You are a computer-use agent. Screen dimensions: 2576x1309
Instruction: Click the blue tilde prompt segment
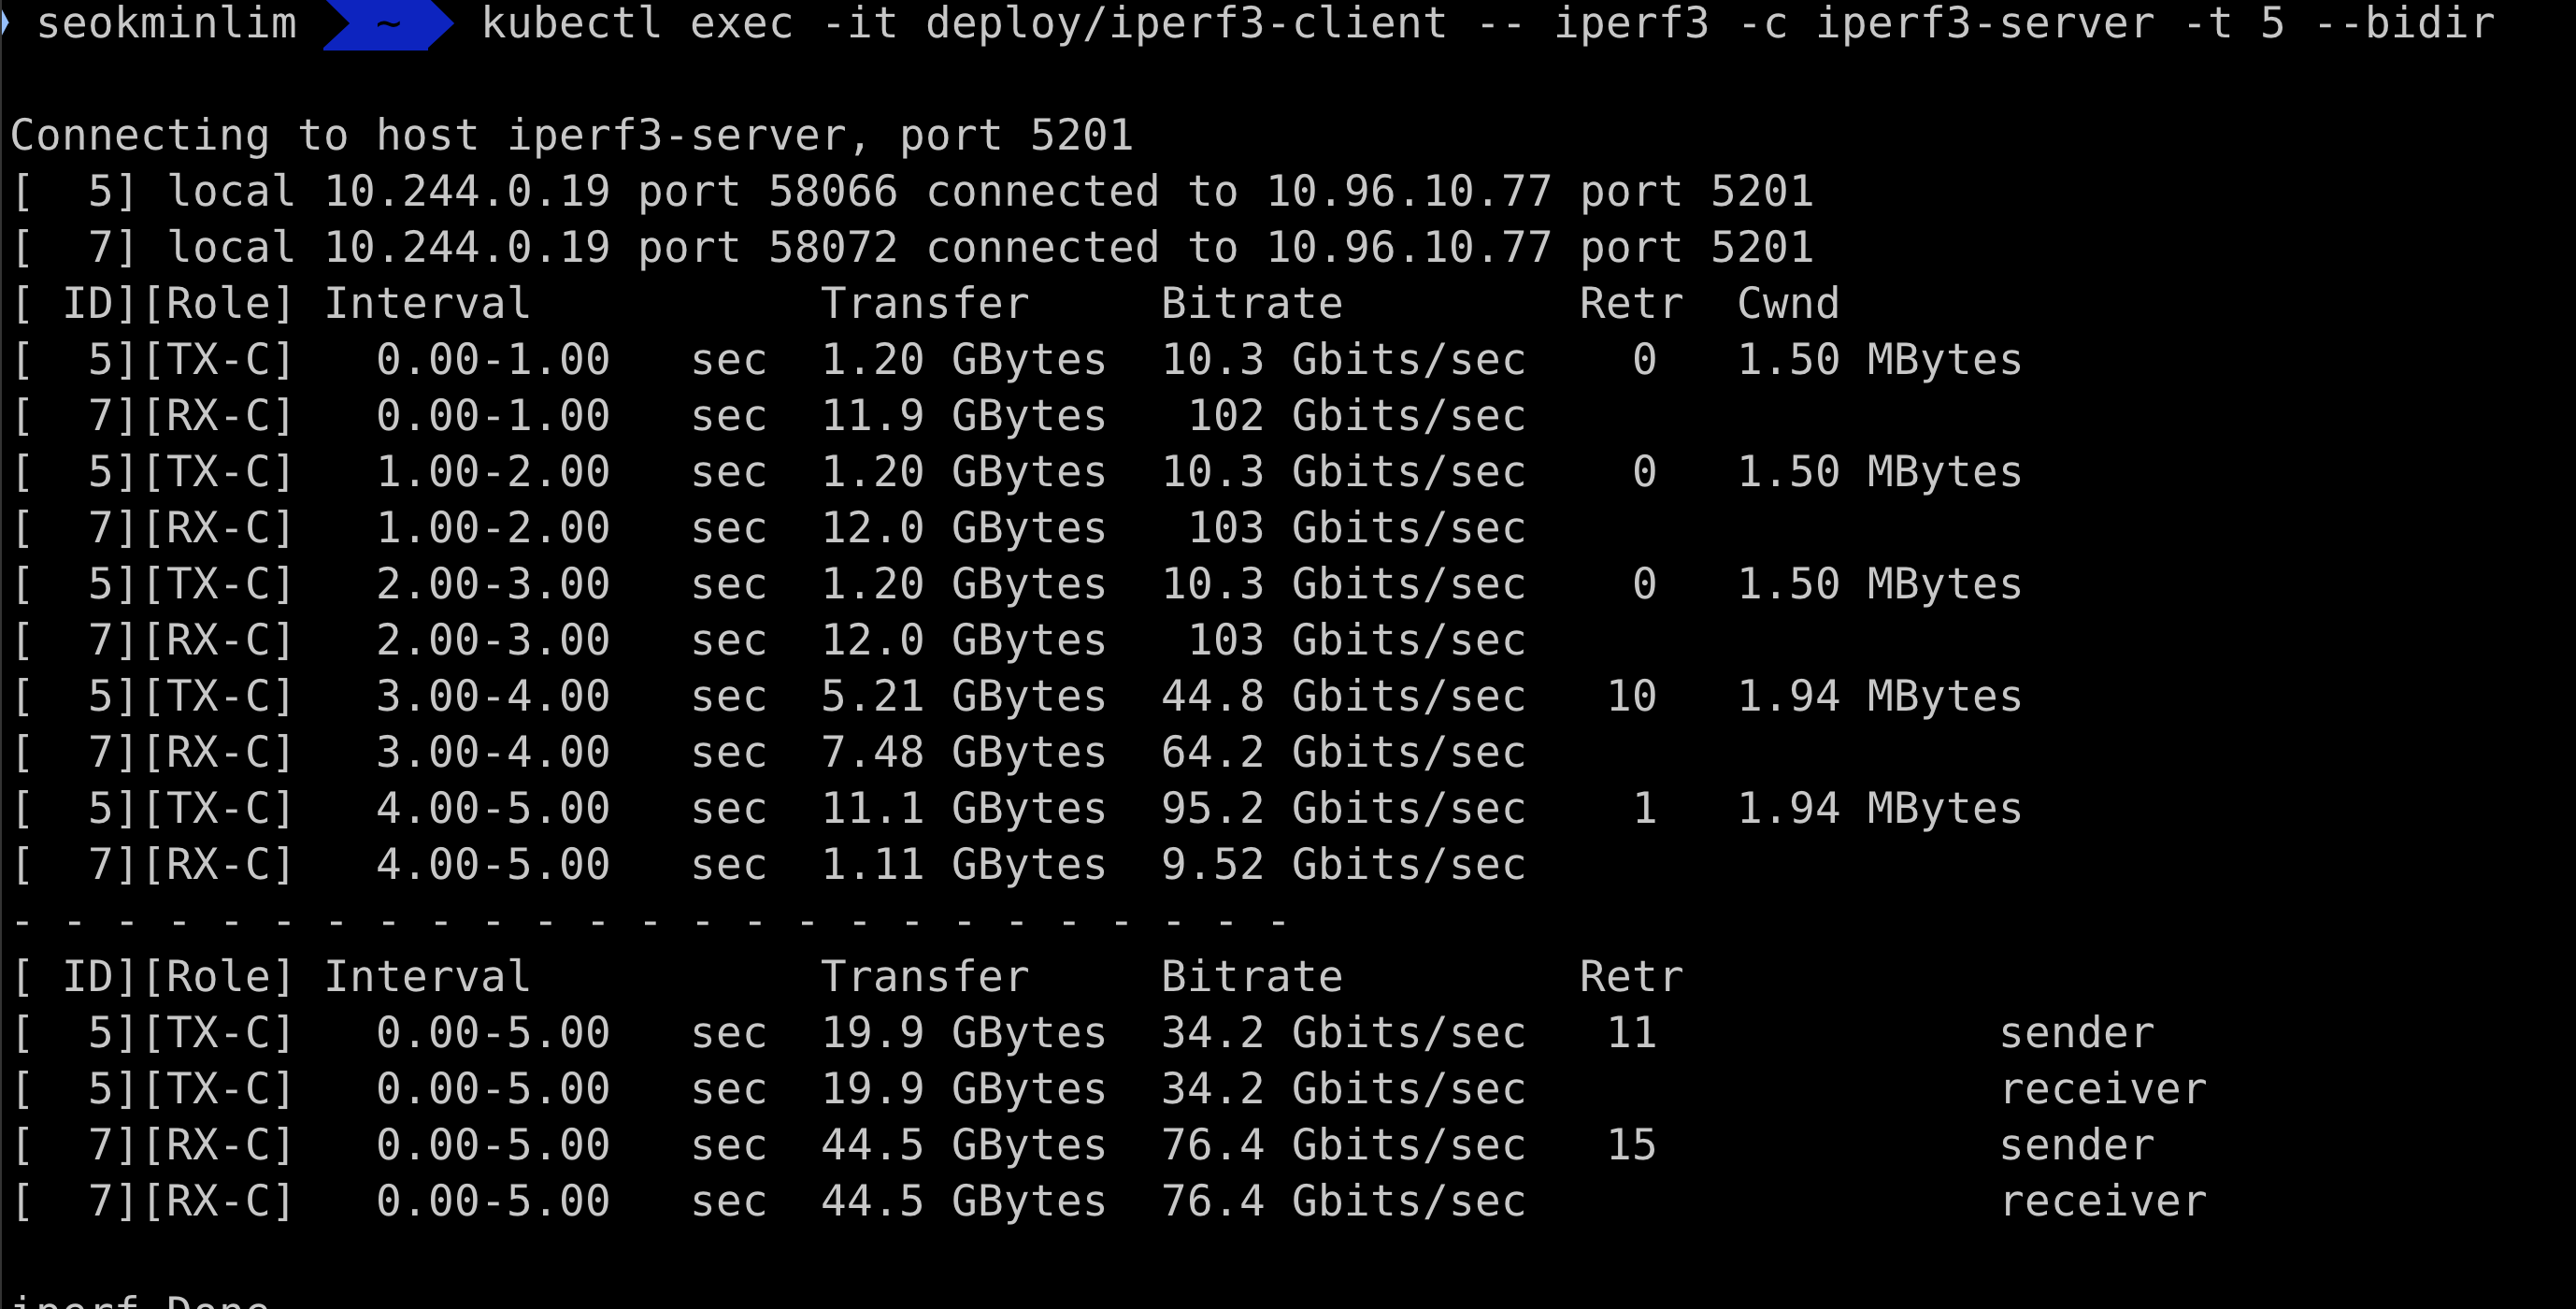(x=388, y=23)
